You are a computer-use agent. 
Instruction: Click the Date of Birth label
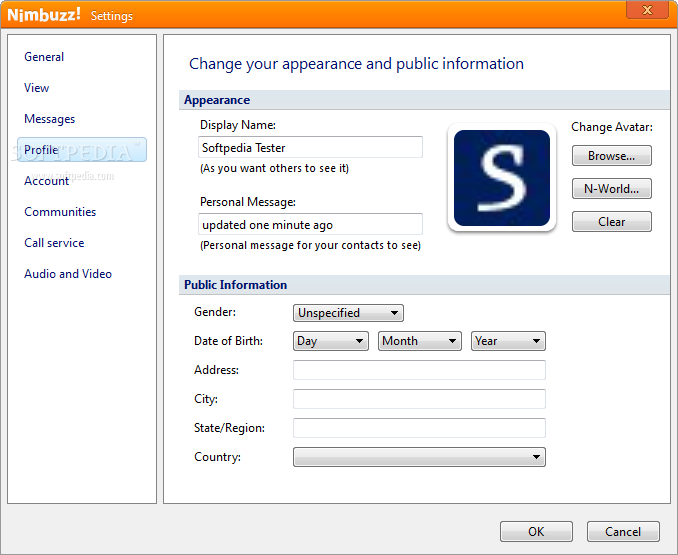pyautogui.click(x=228, y=341)
